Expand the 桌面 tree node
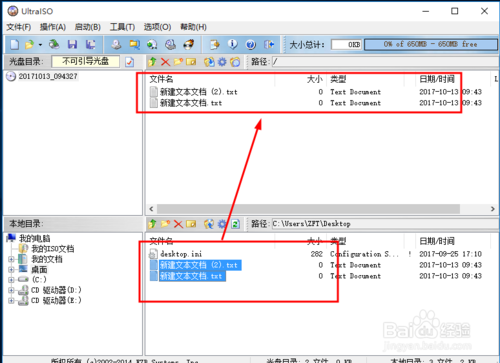 click(x=11, y=269)
